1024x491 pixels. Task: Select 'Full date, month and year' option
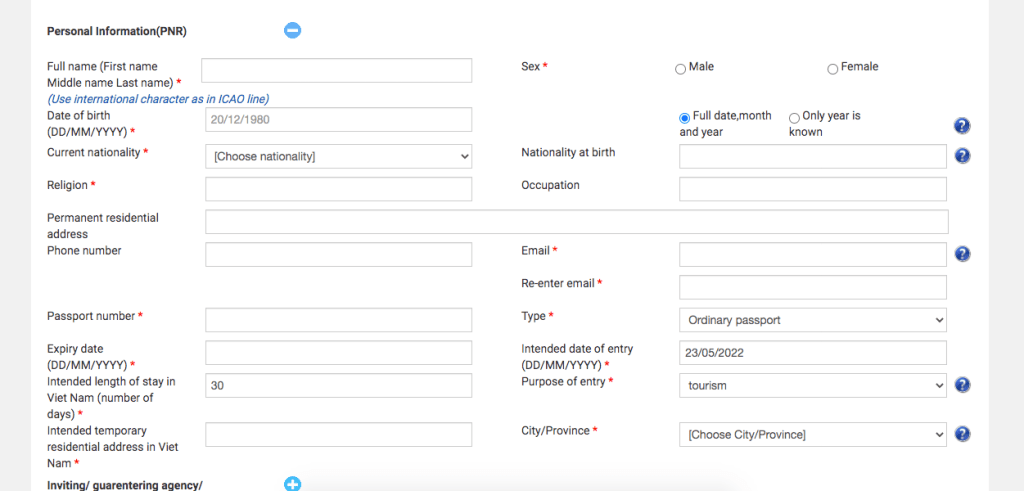pyautogui.click(x=685, y=118)
